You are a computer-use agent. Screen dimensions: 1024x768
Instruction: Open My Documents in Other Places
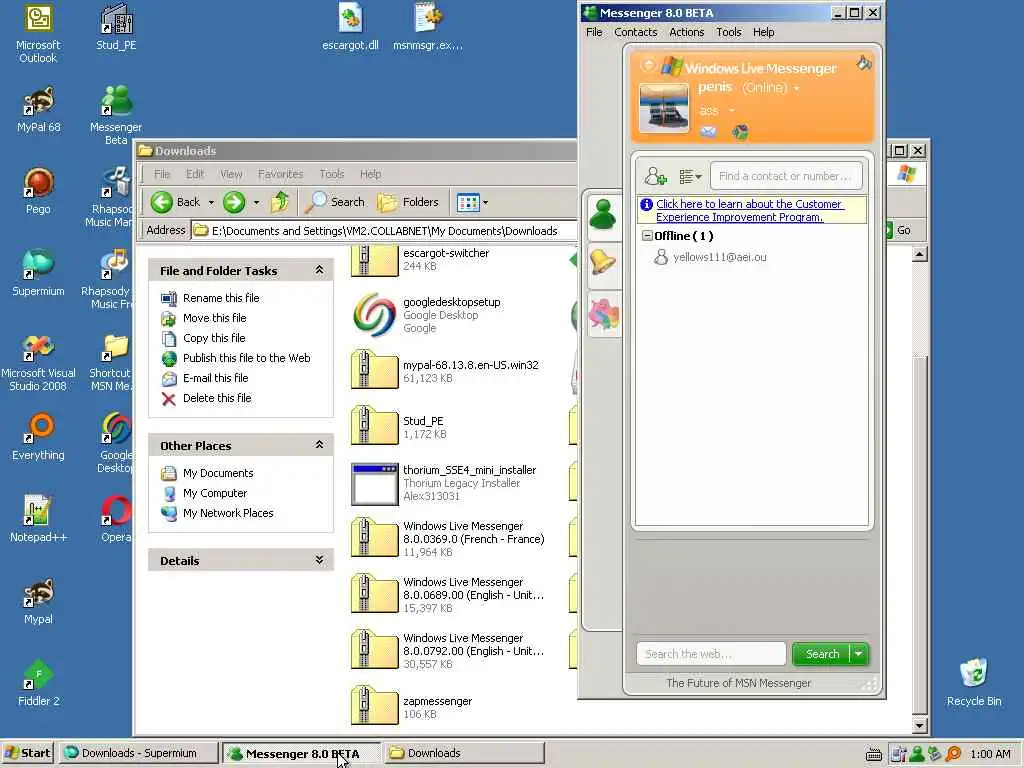coord(217,473)
